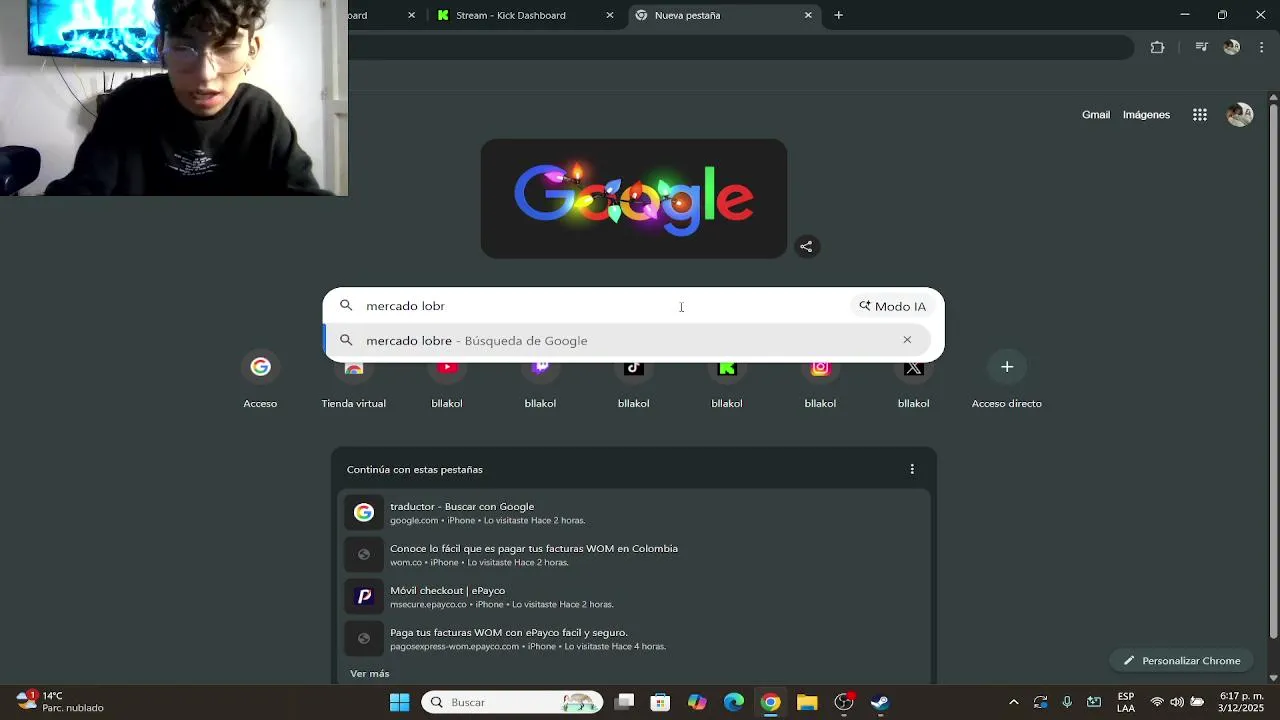Click the Chrome taskbar icon
The image size is (1280, 720).
770,702
